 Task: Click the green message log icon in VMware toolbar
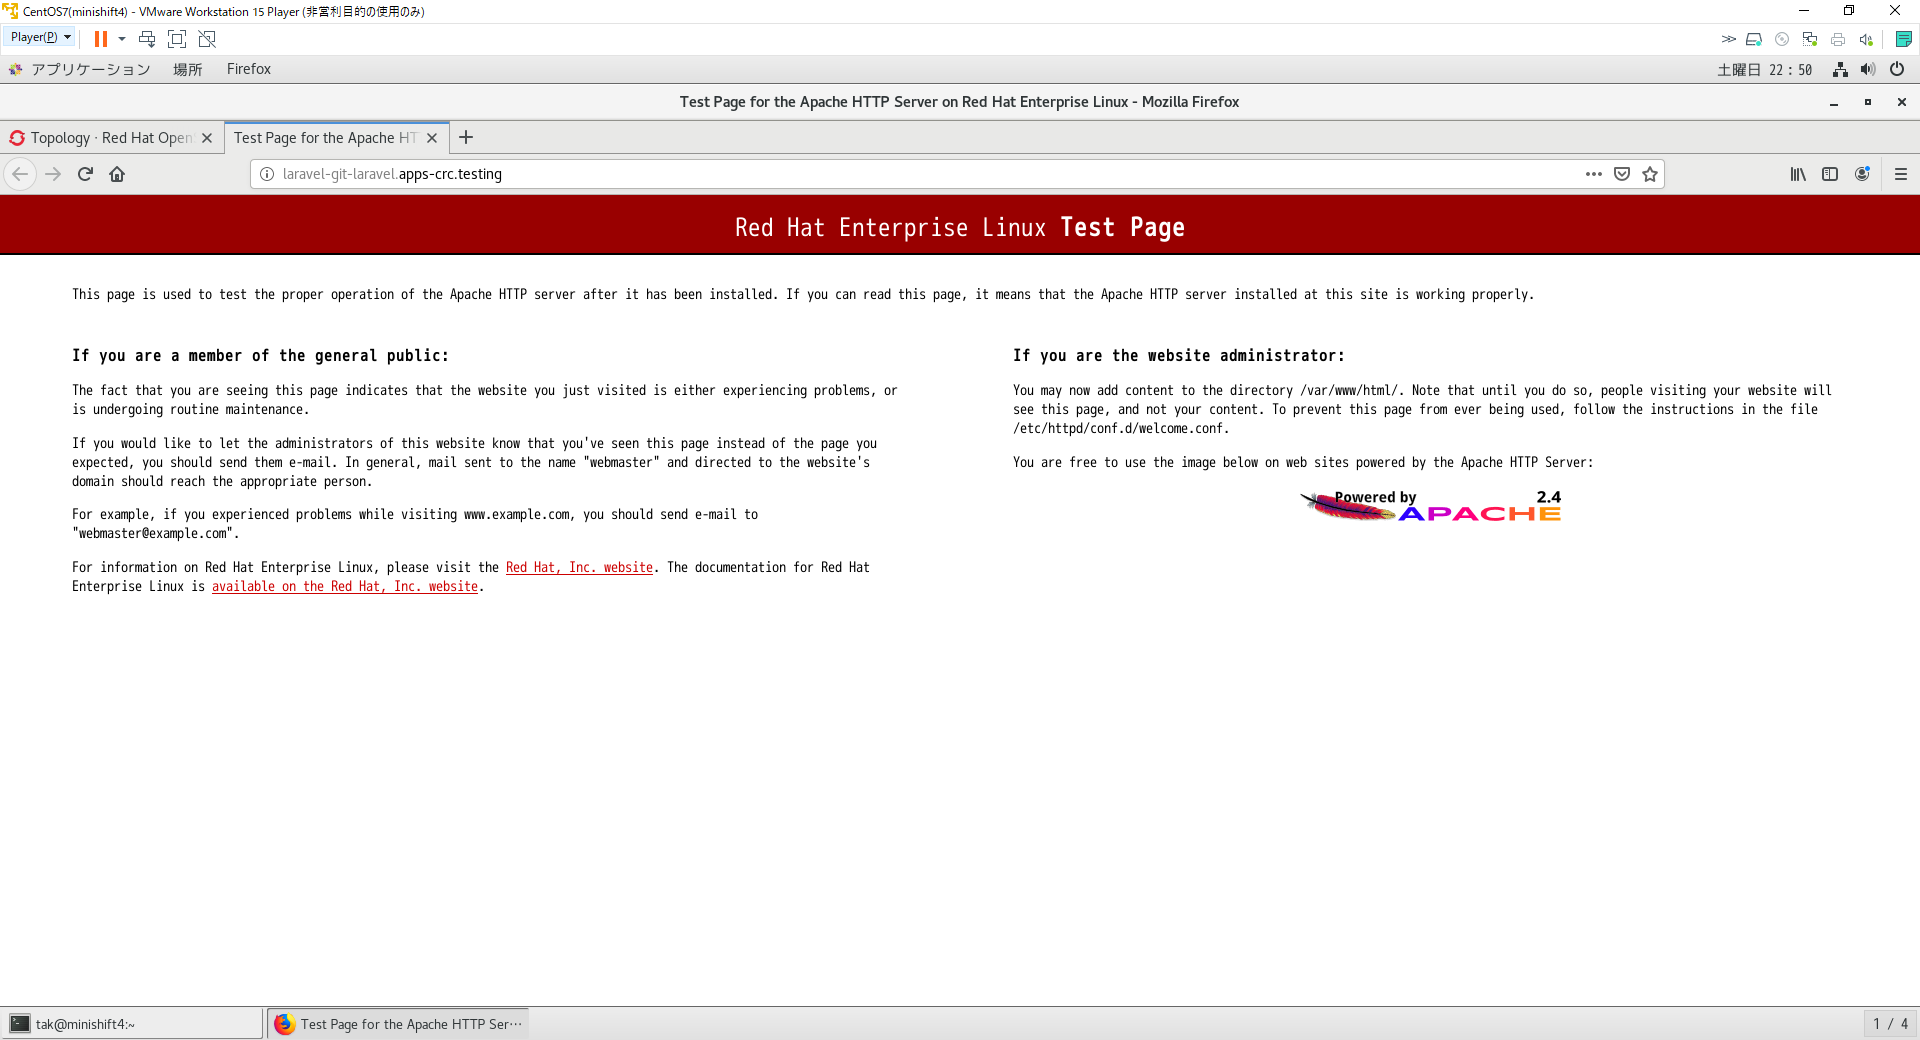(x=1904, y=39)
